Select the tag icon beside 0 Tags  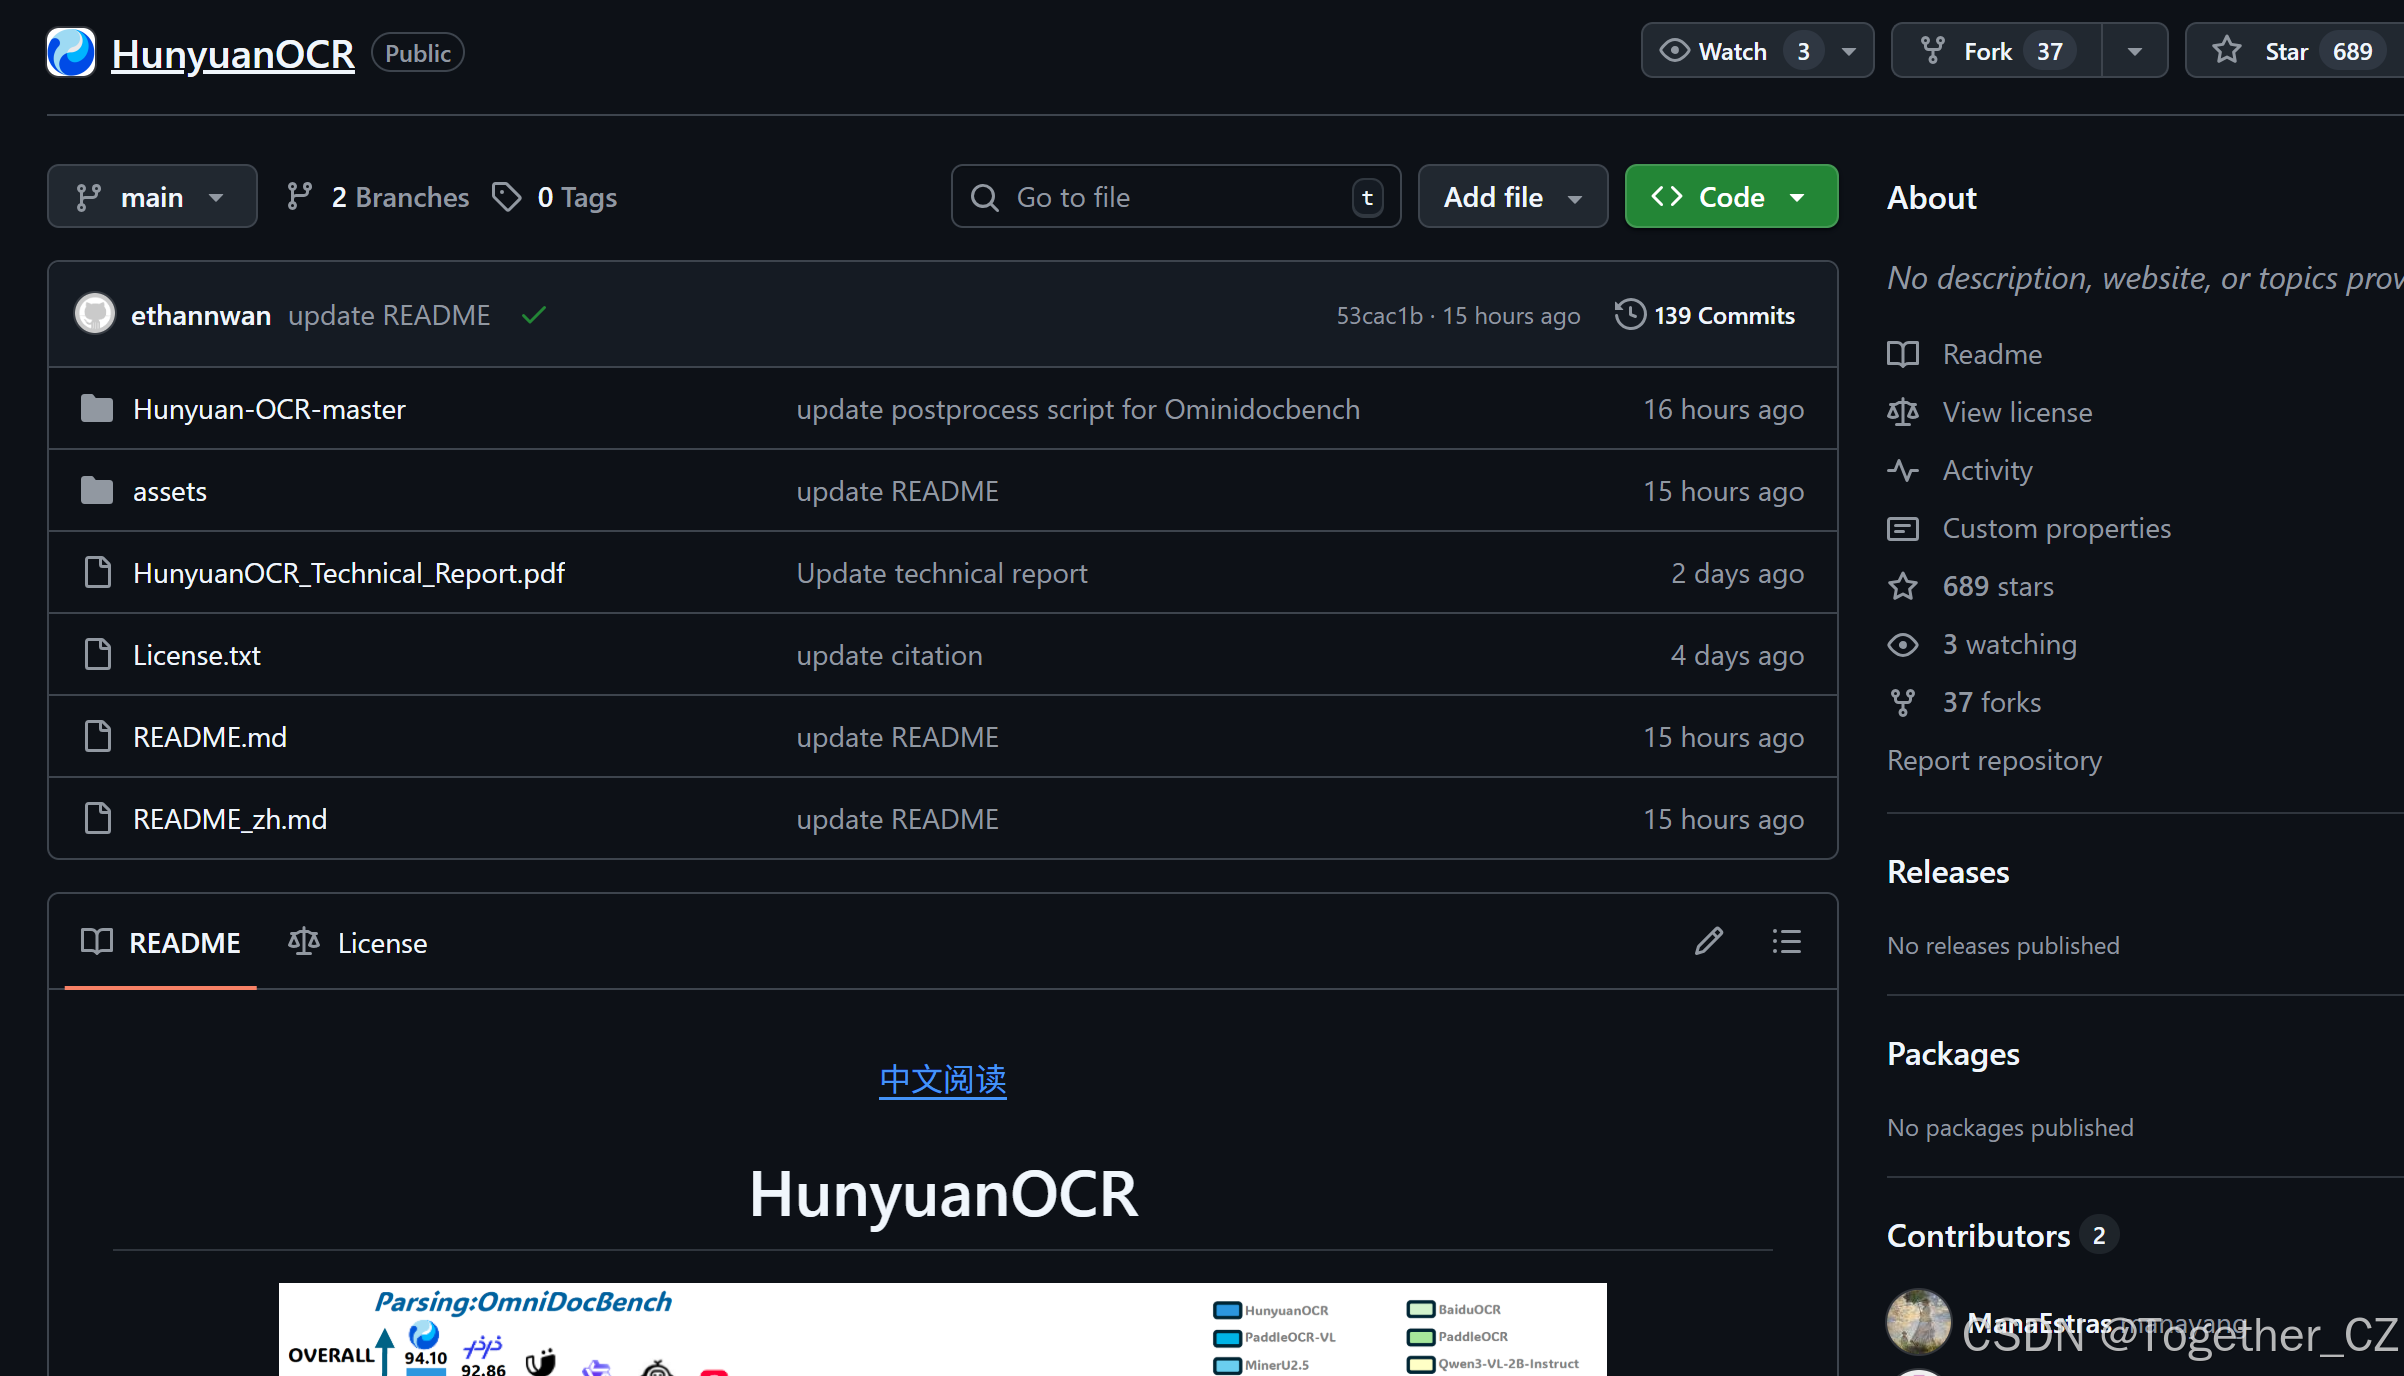coord(507,196)
